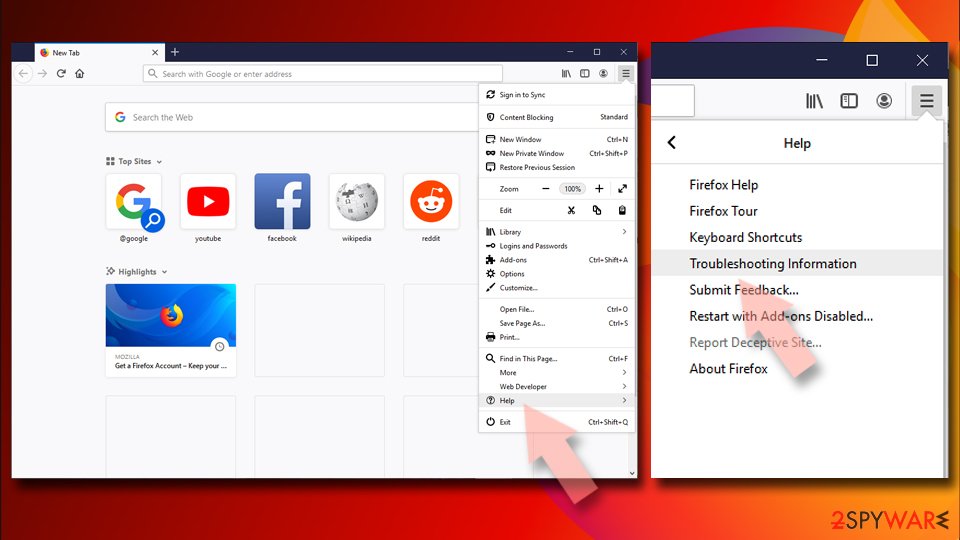
Task: Expand Library submenu in menu
Action: tap(557, 231)
